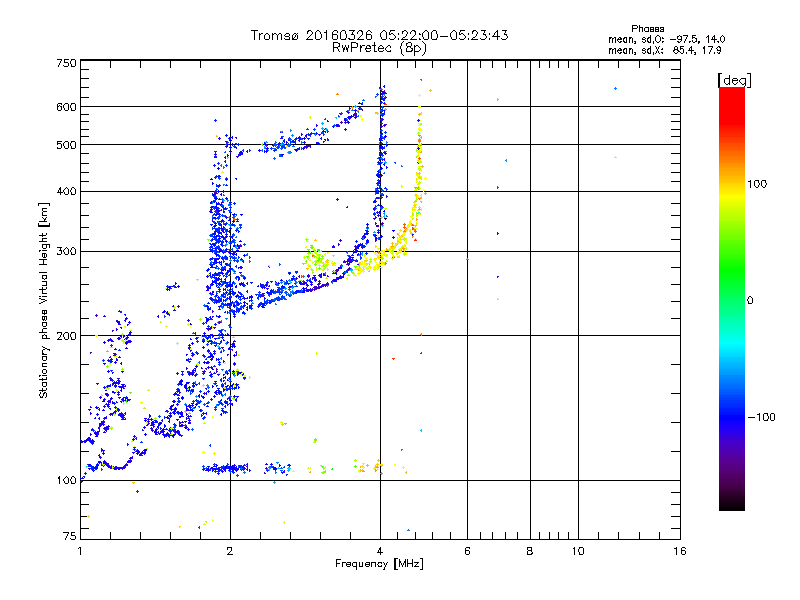Click the 'Stationary phase Virtual Height [km]' axis title
Screen dimensions: 800x600
(x=44, y=301)
